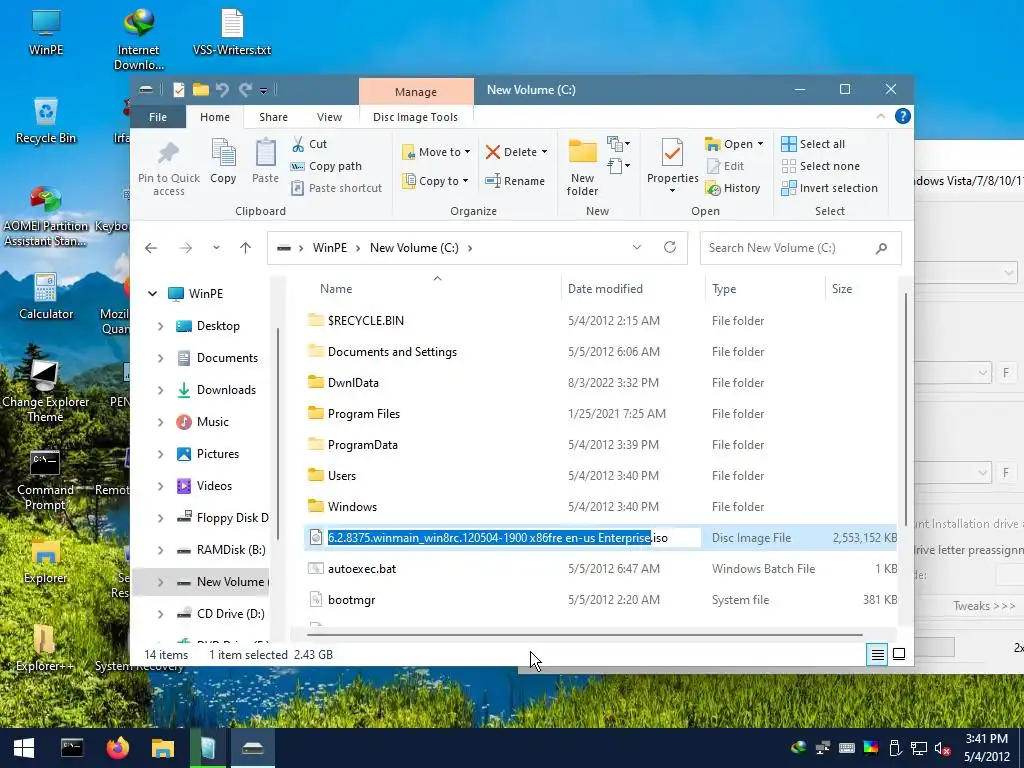Open file History in ribbon

(733, 188)
